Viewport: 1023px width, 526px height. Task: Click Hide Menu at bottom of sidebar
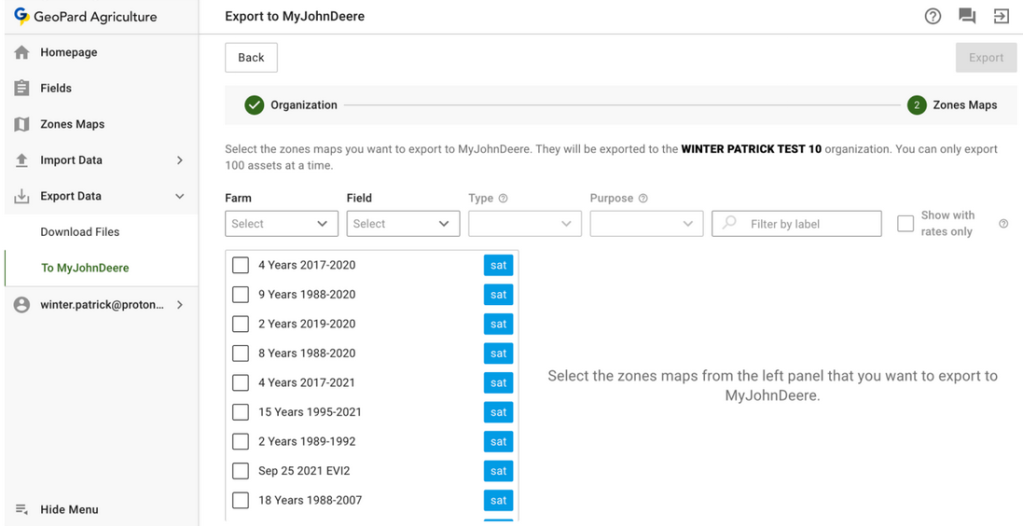(68, 509)
